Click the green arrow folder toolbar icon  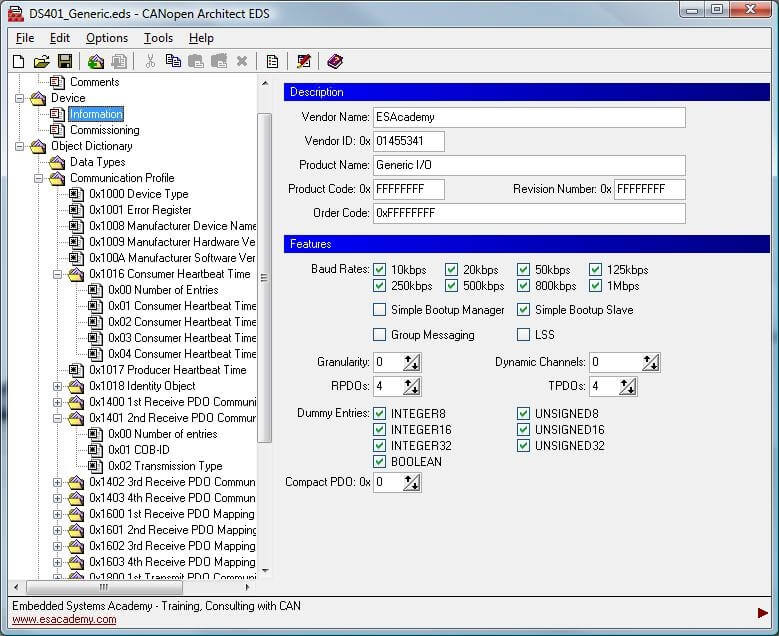pos(96,62)
